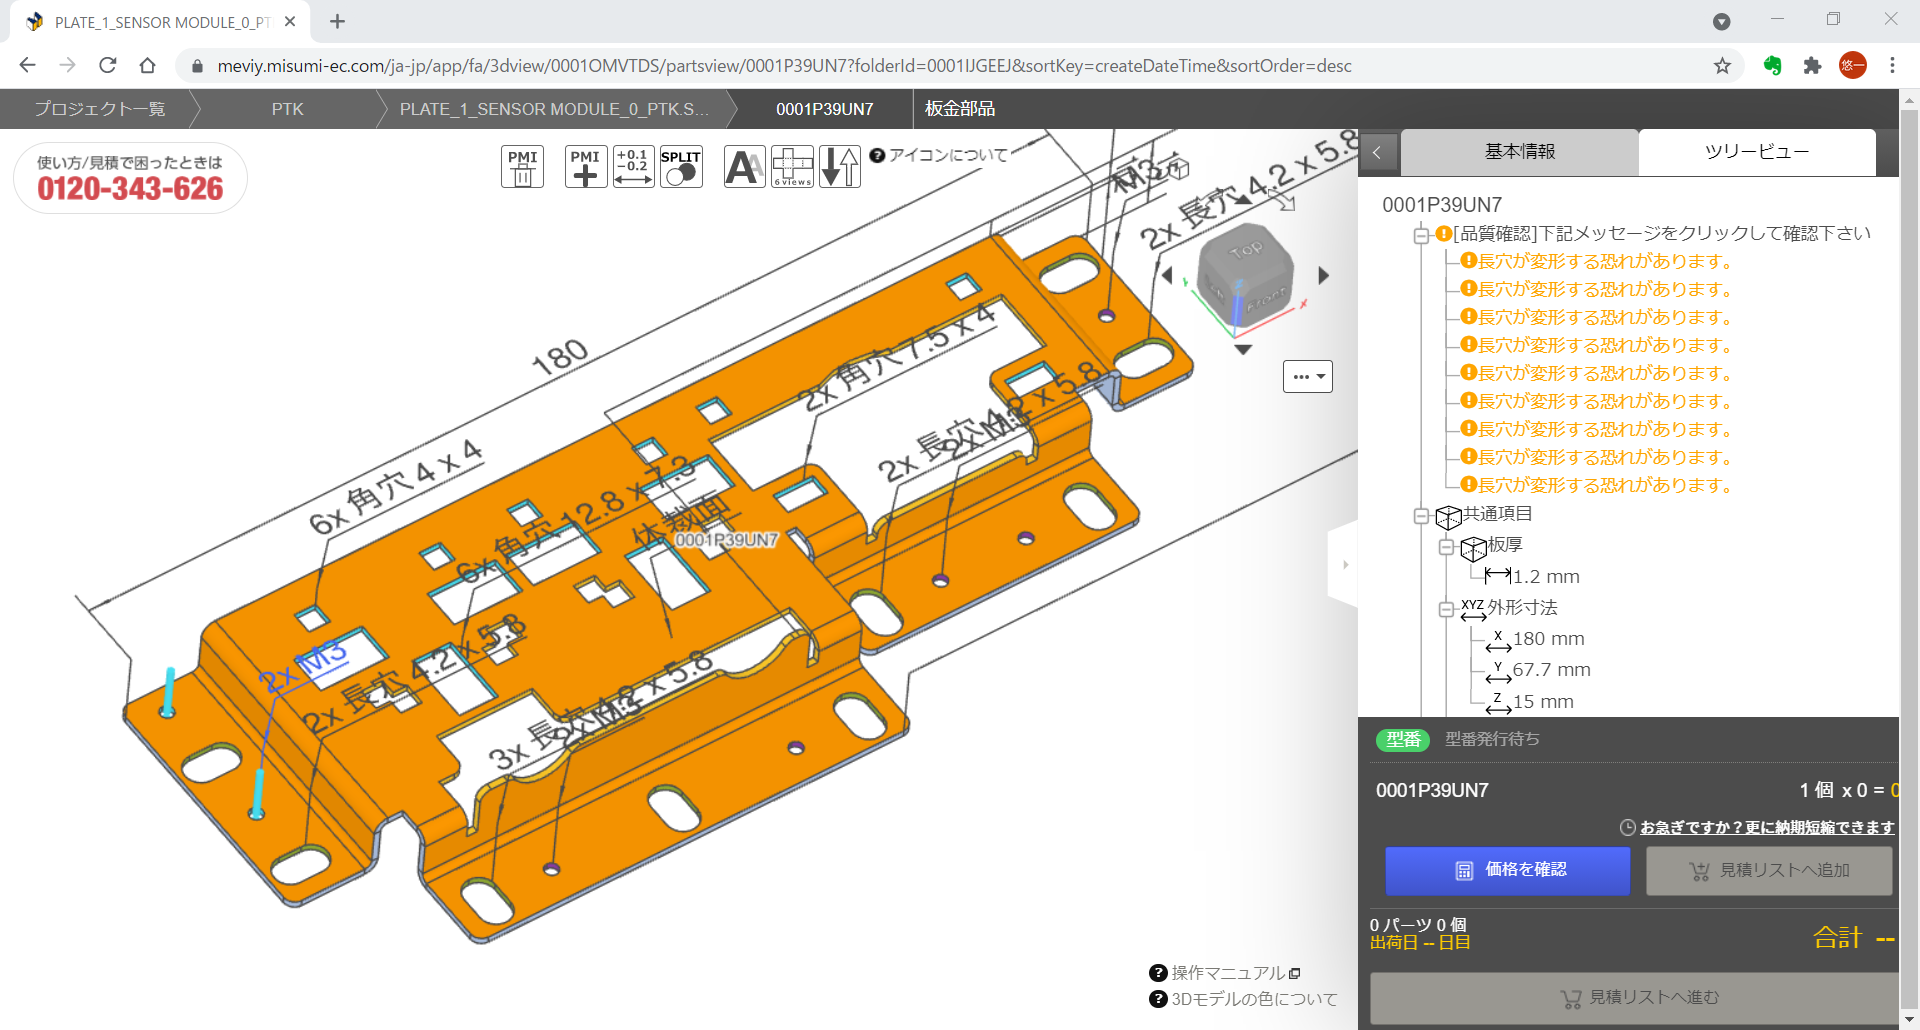Click the 0001P39UN7 label in 3D view

(x=727, y=540)
